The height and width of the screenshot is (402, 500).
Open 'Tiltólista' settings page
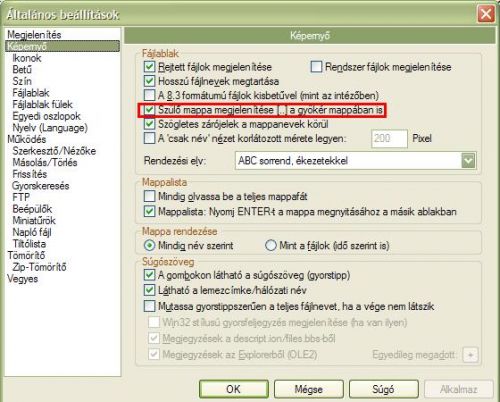tap(29, 244)
